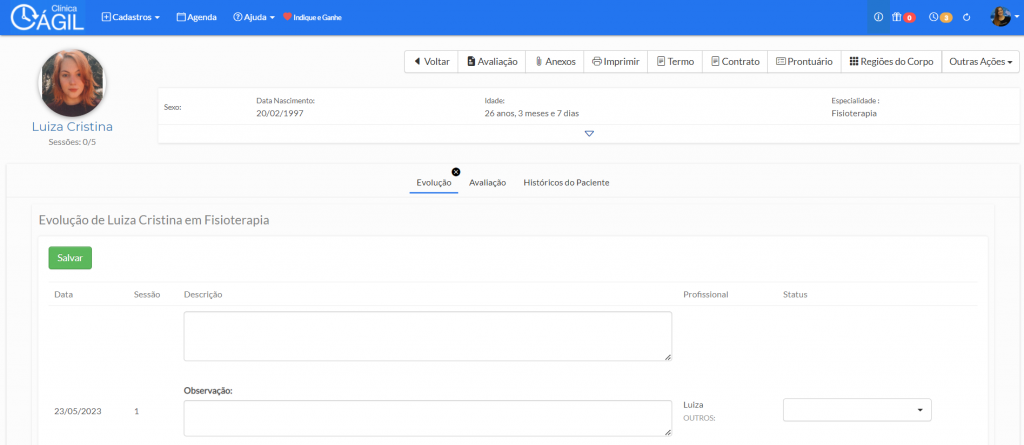1024x445 pixels.
Task: Open user profile avatar menu
Action: tap(1001, 17)
